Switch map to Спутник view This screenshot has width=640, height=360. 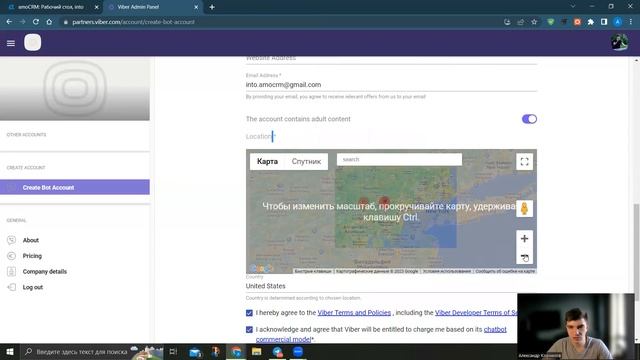(306, 162)
